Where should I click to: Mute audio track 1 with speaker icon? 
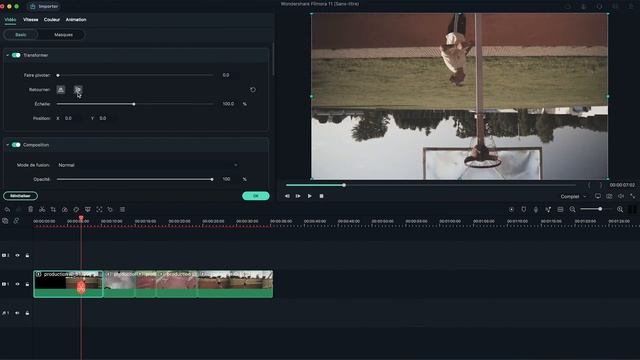coord(18,313)
